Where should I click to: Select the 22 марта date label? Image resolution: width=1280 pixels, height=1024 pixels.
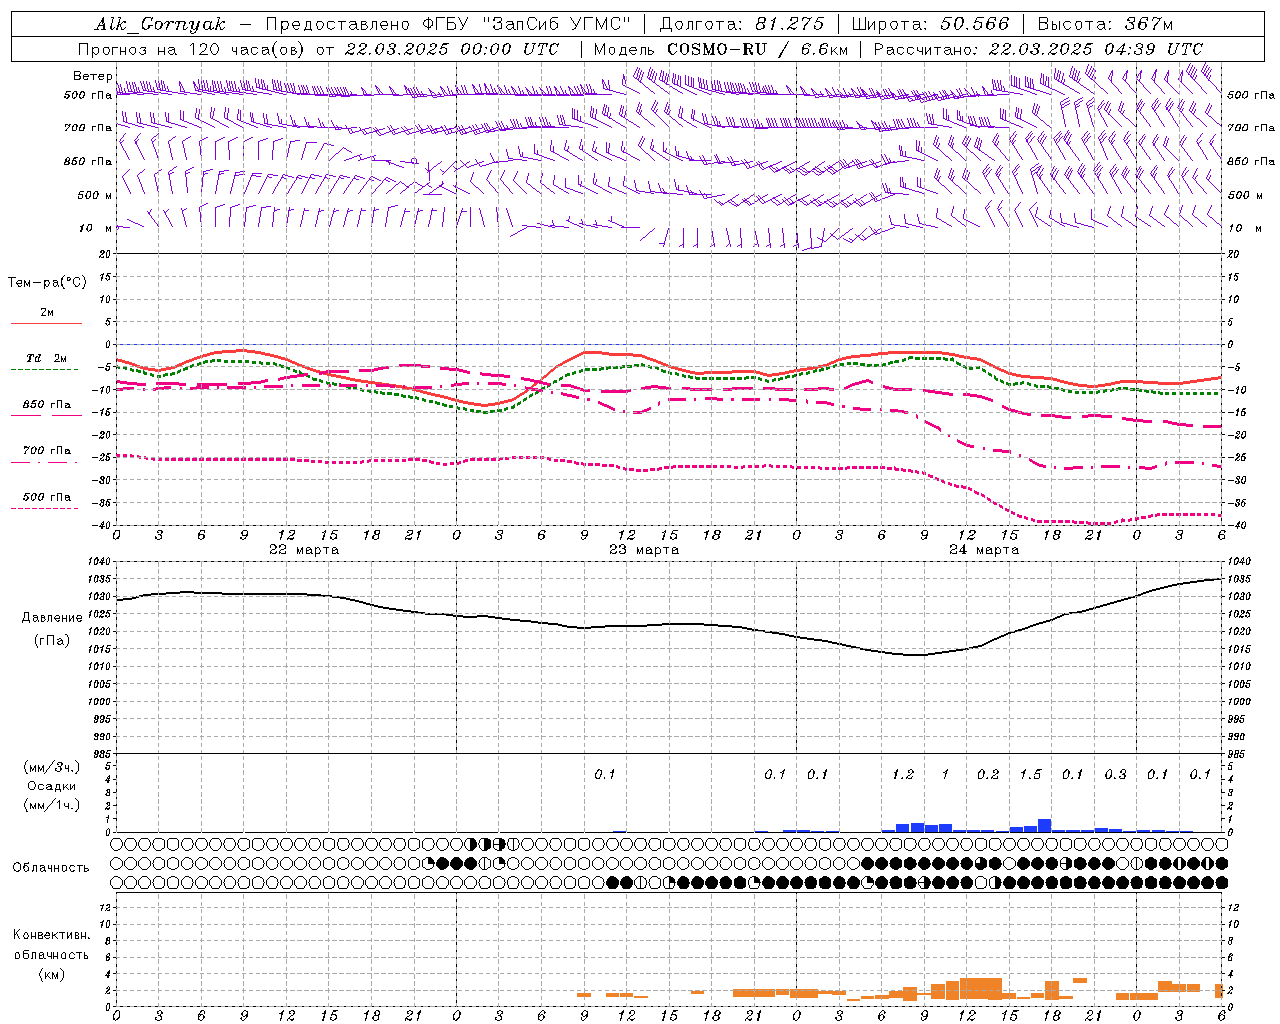click(x=304, y=550)
